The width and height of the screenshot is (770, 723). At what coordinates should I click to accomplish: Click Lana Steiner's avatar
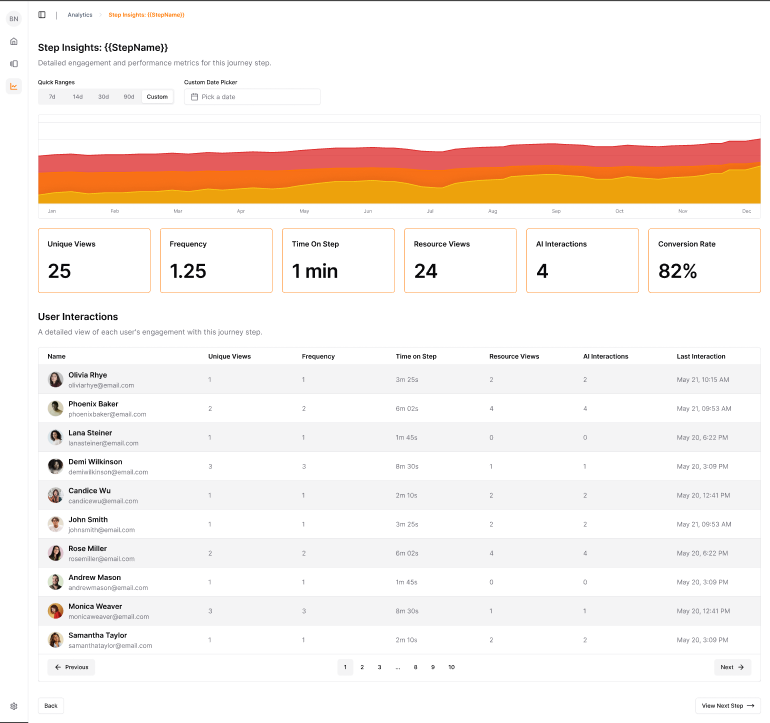click(x=55, y=437)
